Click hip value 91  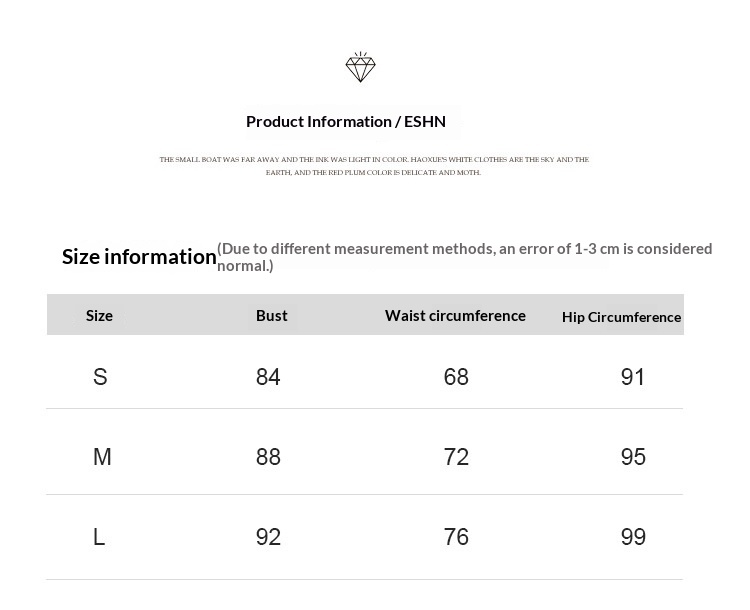click(633, 377)
